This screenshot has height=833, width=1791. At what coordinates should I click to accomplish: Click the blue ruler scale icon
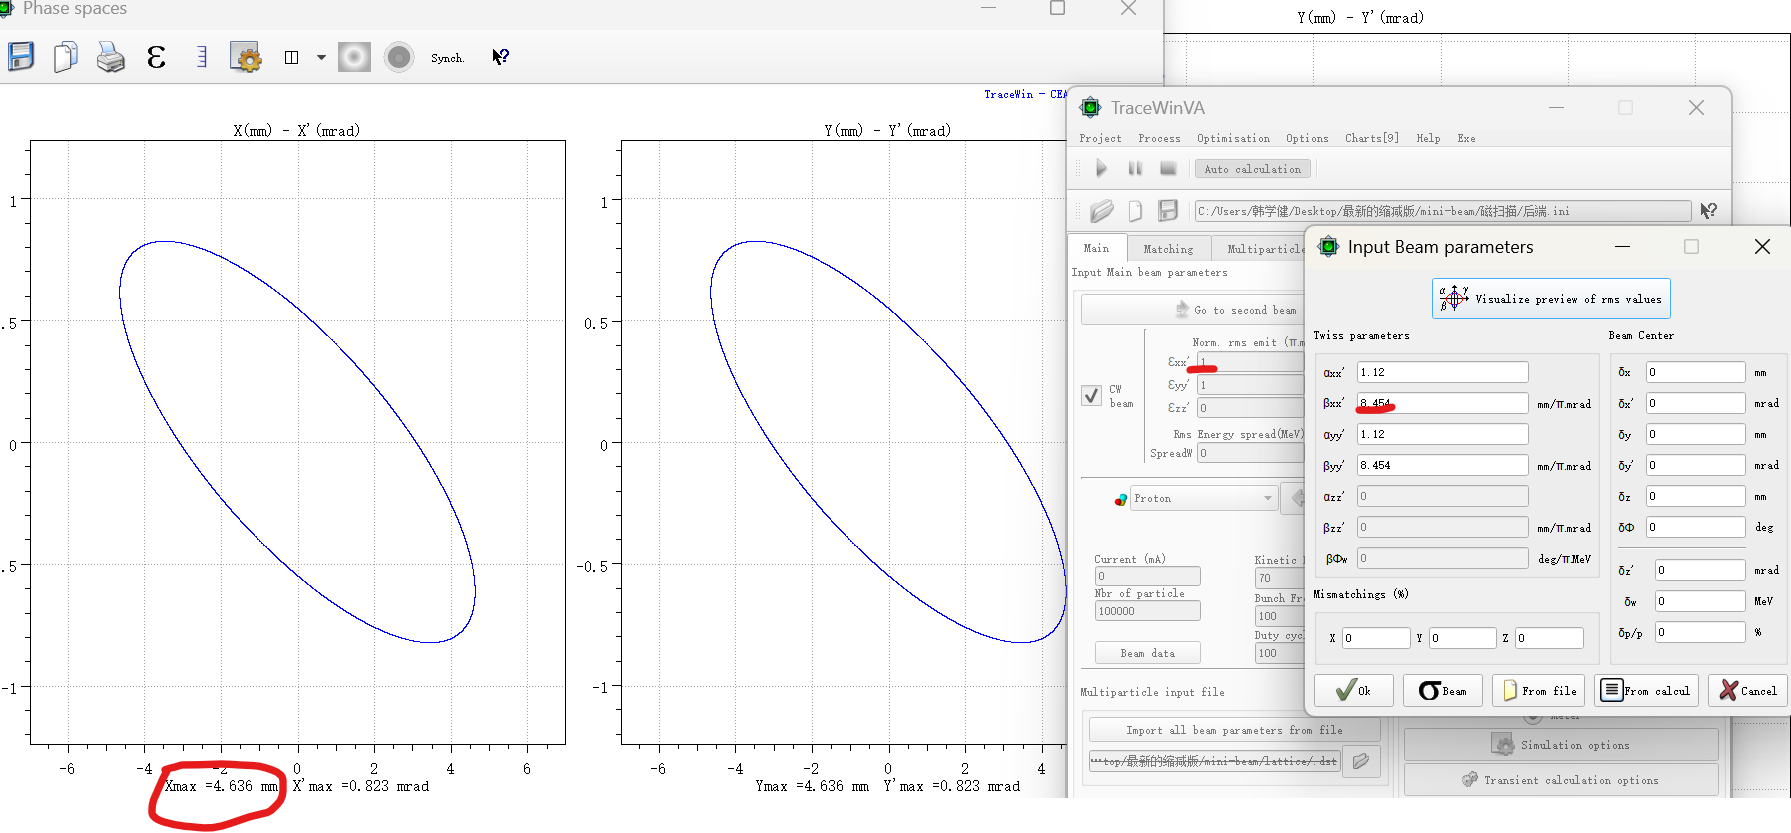(201, 57)
